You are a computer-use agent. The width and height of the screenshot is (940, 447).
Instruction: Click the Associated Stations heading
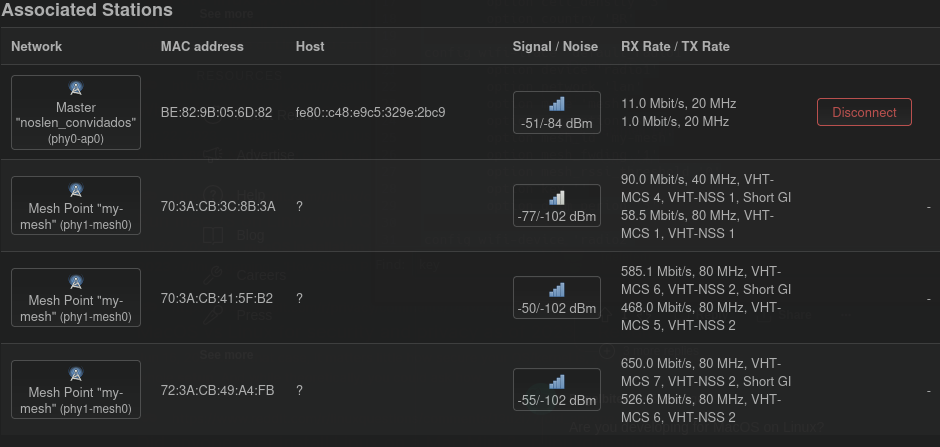pos(88,10)
